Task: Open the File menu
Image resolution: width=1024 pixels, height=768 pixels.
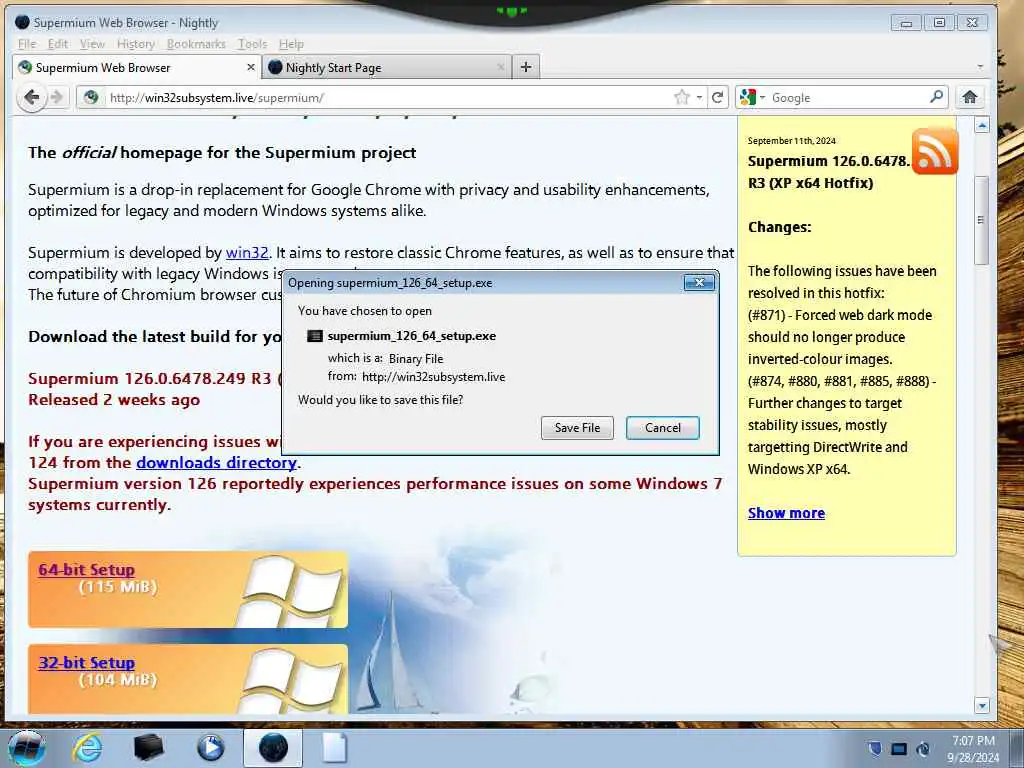Action: click(27, 44)
